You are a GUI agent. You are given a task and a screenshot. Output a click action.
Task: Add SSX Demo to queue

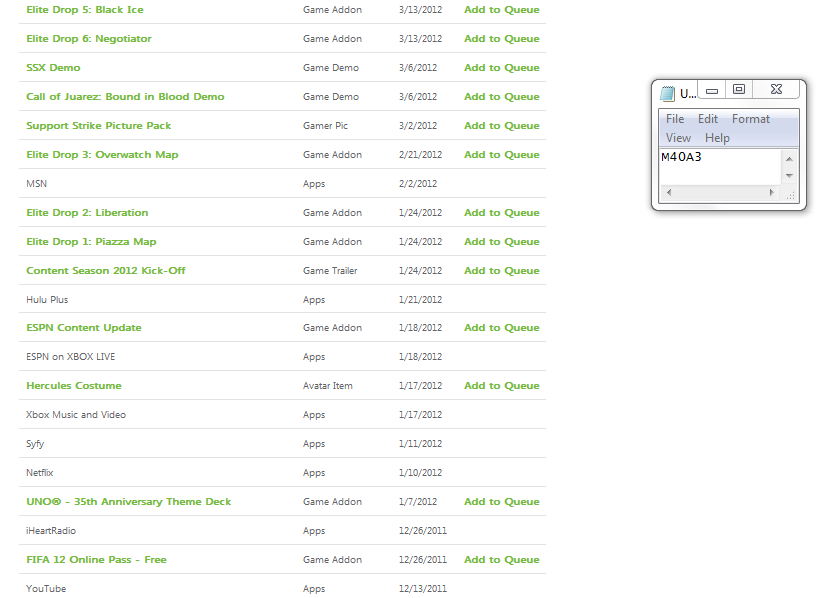click(502, 68)
